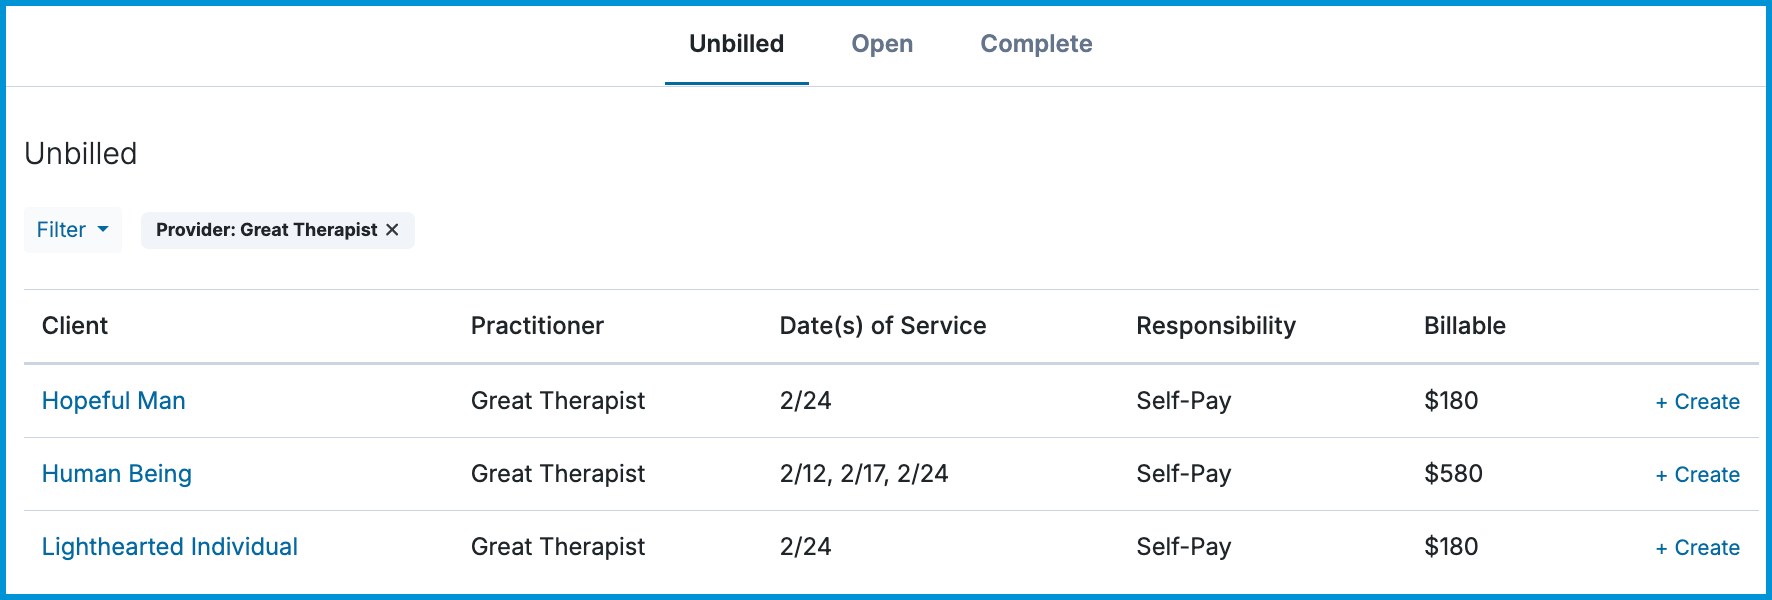Click the Unbilled section heading

[81, 154]
